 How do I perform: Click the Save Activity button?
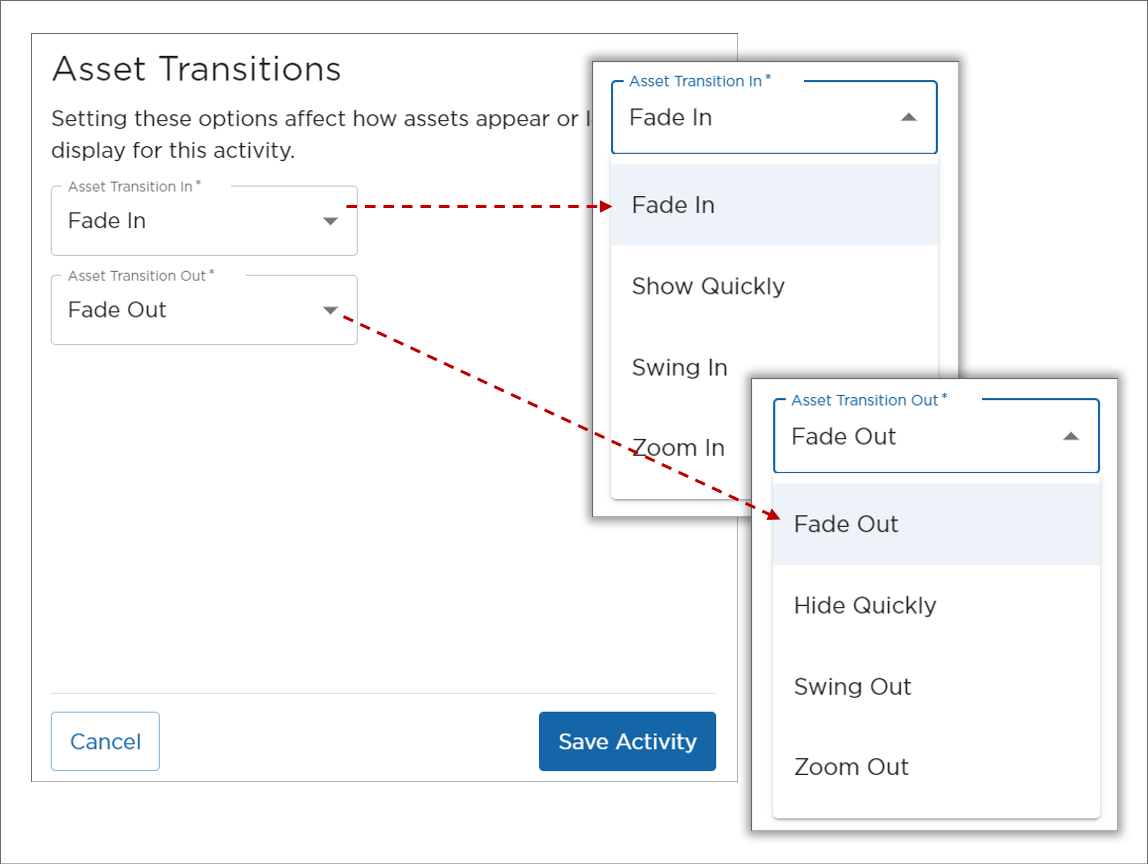pyautogui.click(x=627, y=741)
